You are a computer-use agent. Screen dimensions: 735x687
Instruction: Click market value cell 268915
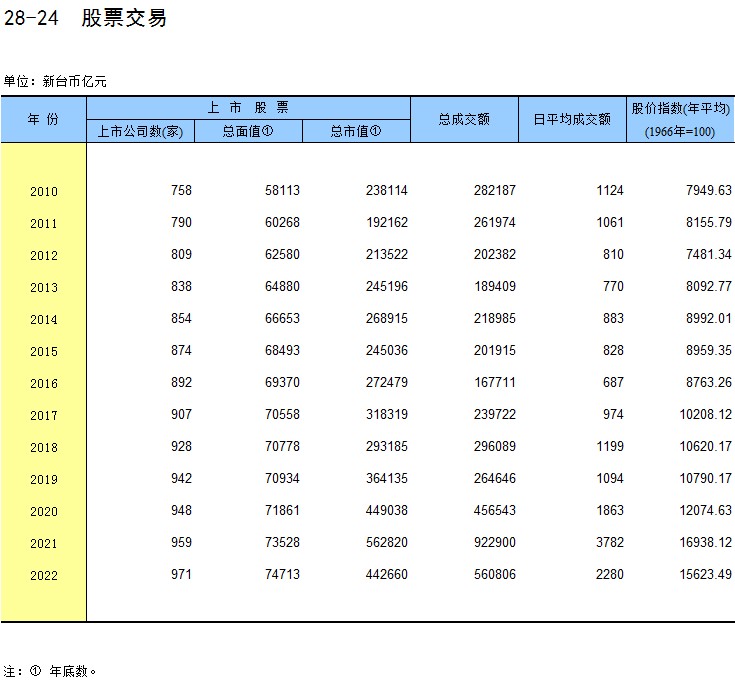click(387, 318)
